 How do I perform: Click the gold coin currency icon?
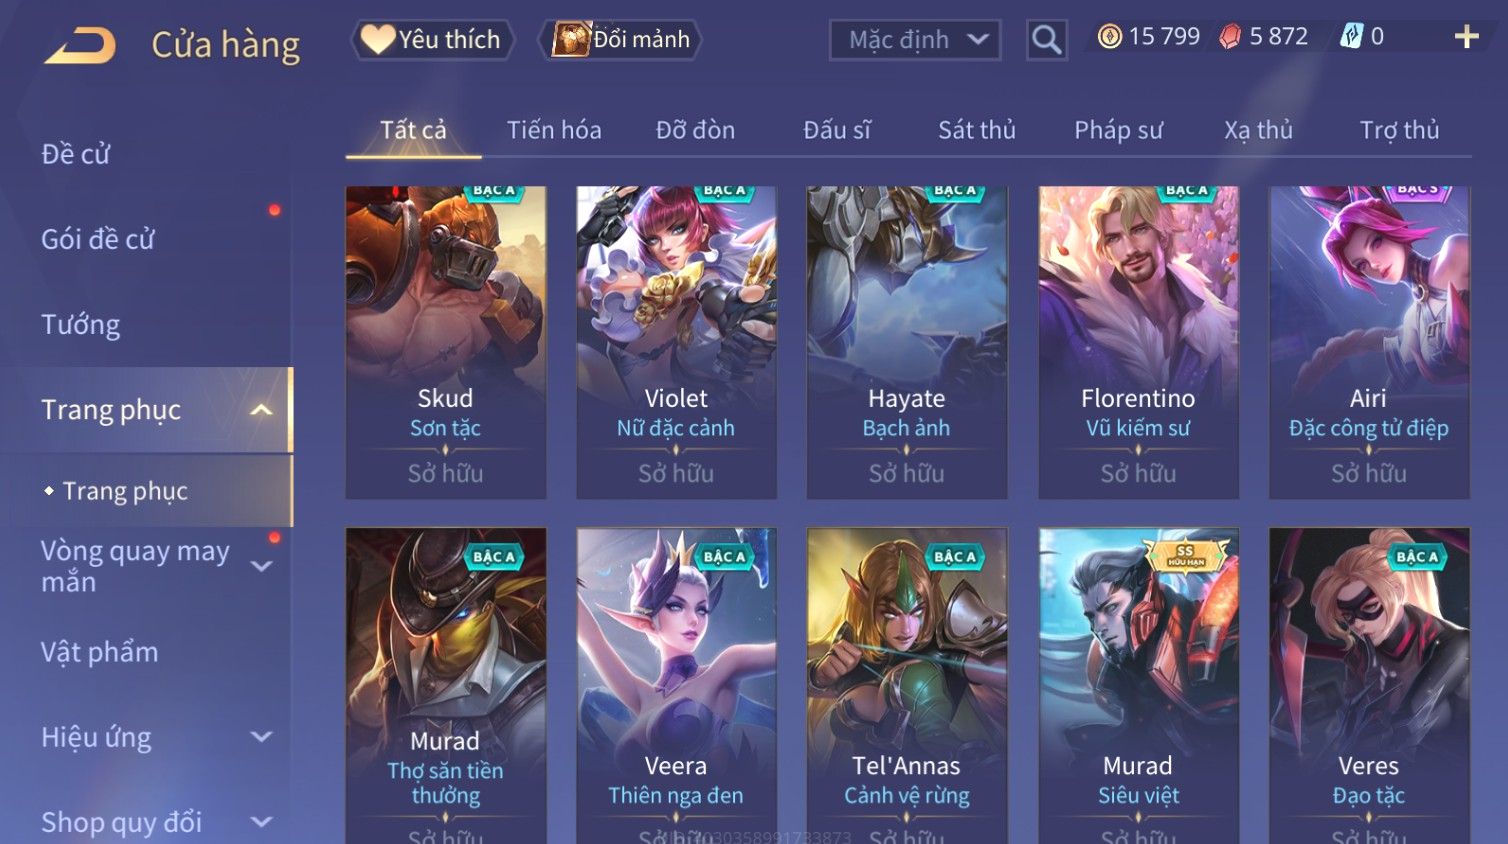pyautogui.click(x=1109, y=37)
